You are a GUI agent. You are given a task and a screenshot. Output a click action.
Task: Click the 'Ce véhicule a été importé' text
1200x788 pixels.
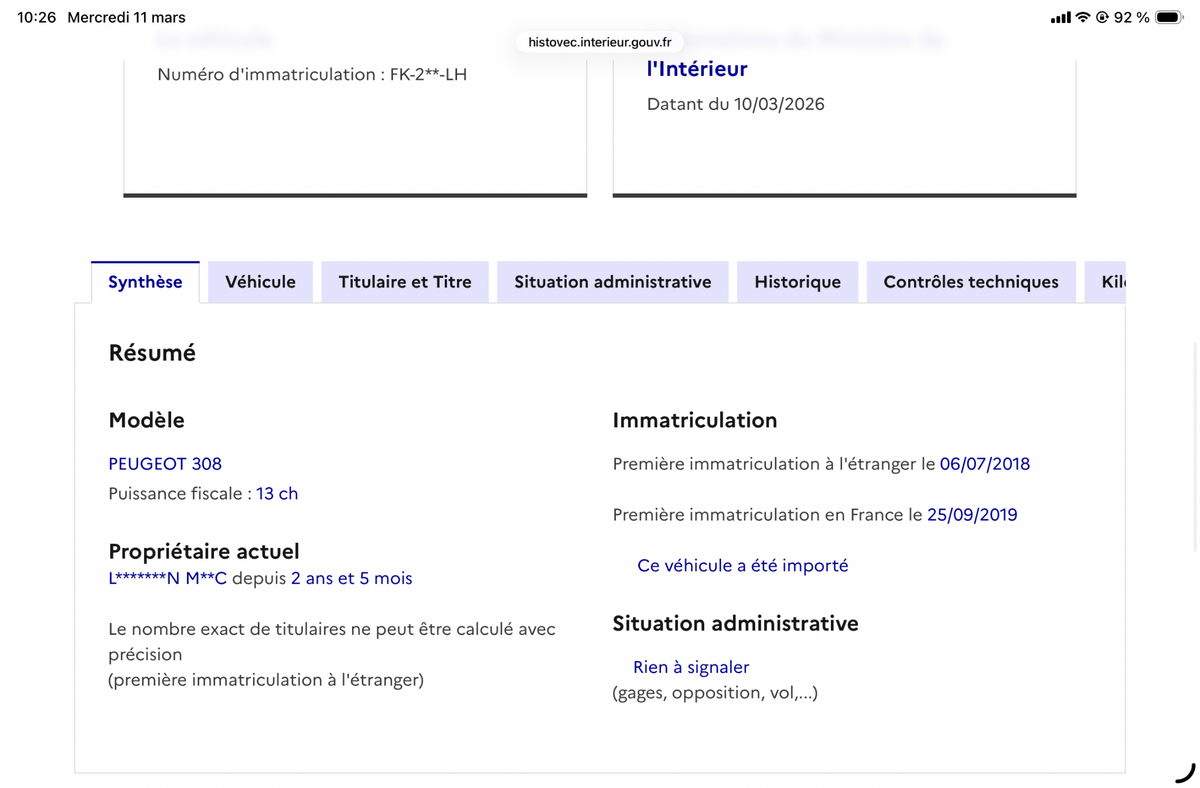point(742,566)
